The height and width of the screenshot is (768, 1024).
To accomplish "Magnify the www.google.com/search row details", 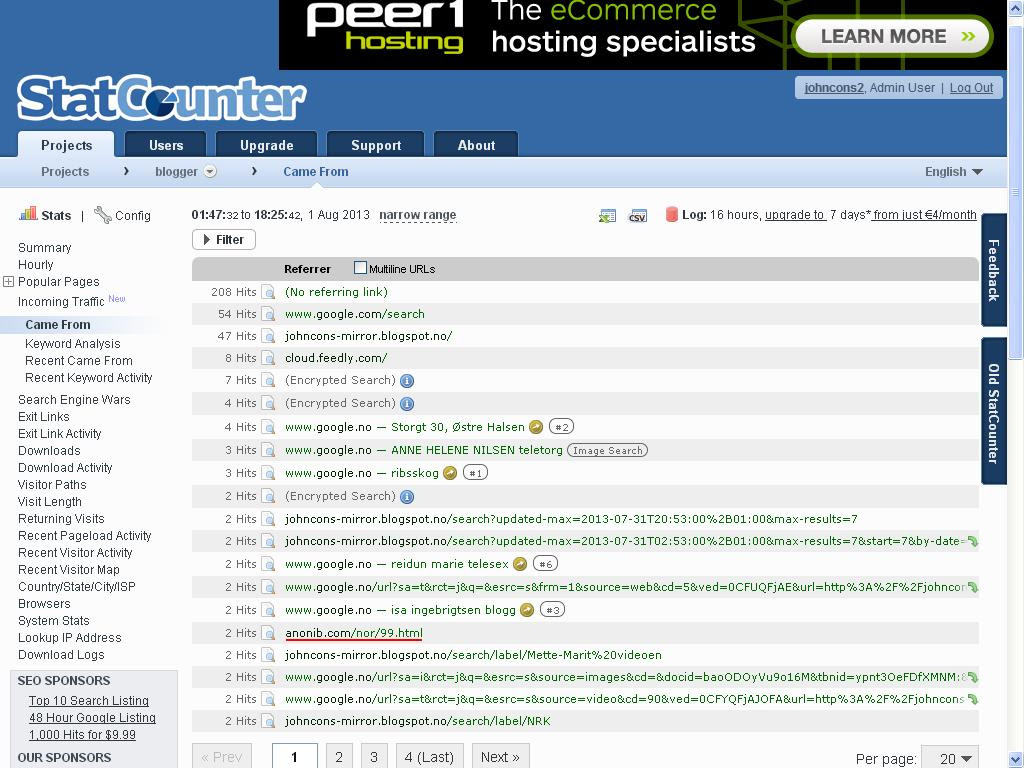I will (x=268, y=314).
